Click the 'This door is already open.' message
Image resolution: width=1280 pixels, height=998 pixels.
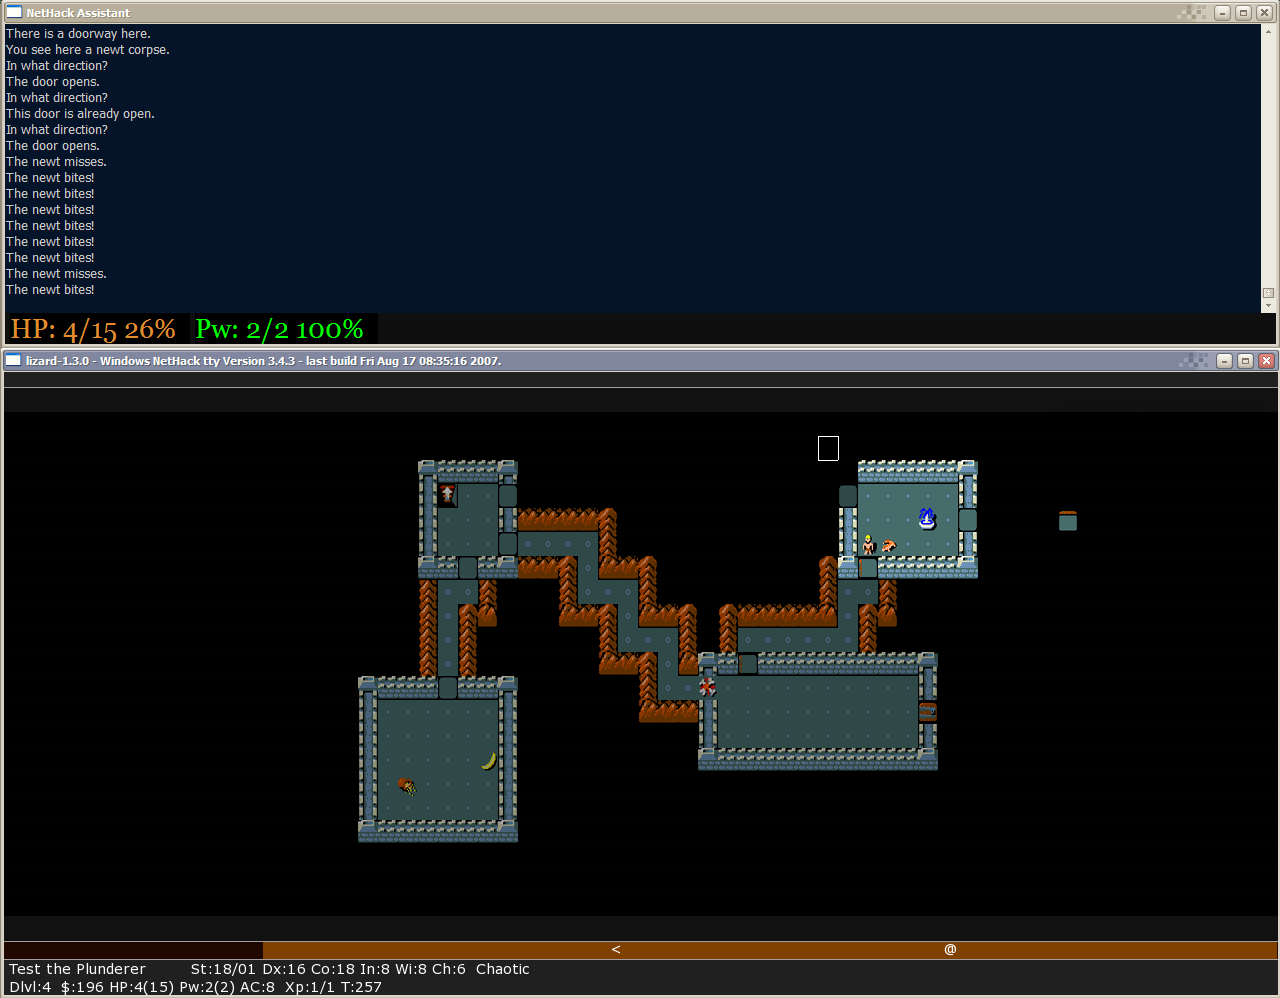(80, 114)
